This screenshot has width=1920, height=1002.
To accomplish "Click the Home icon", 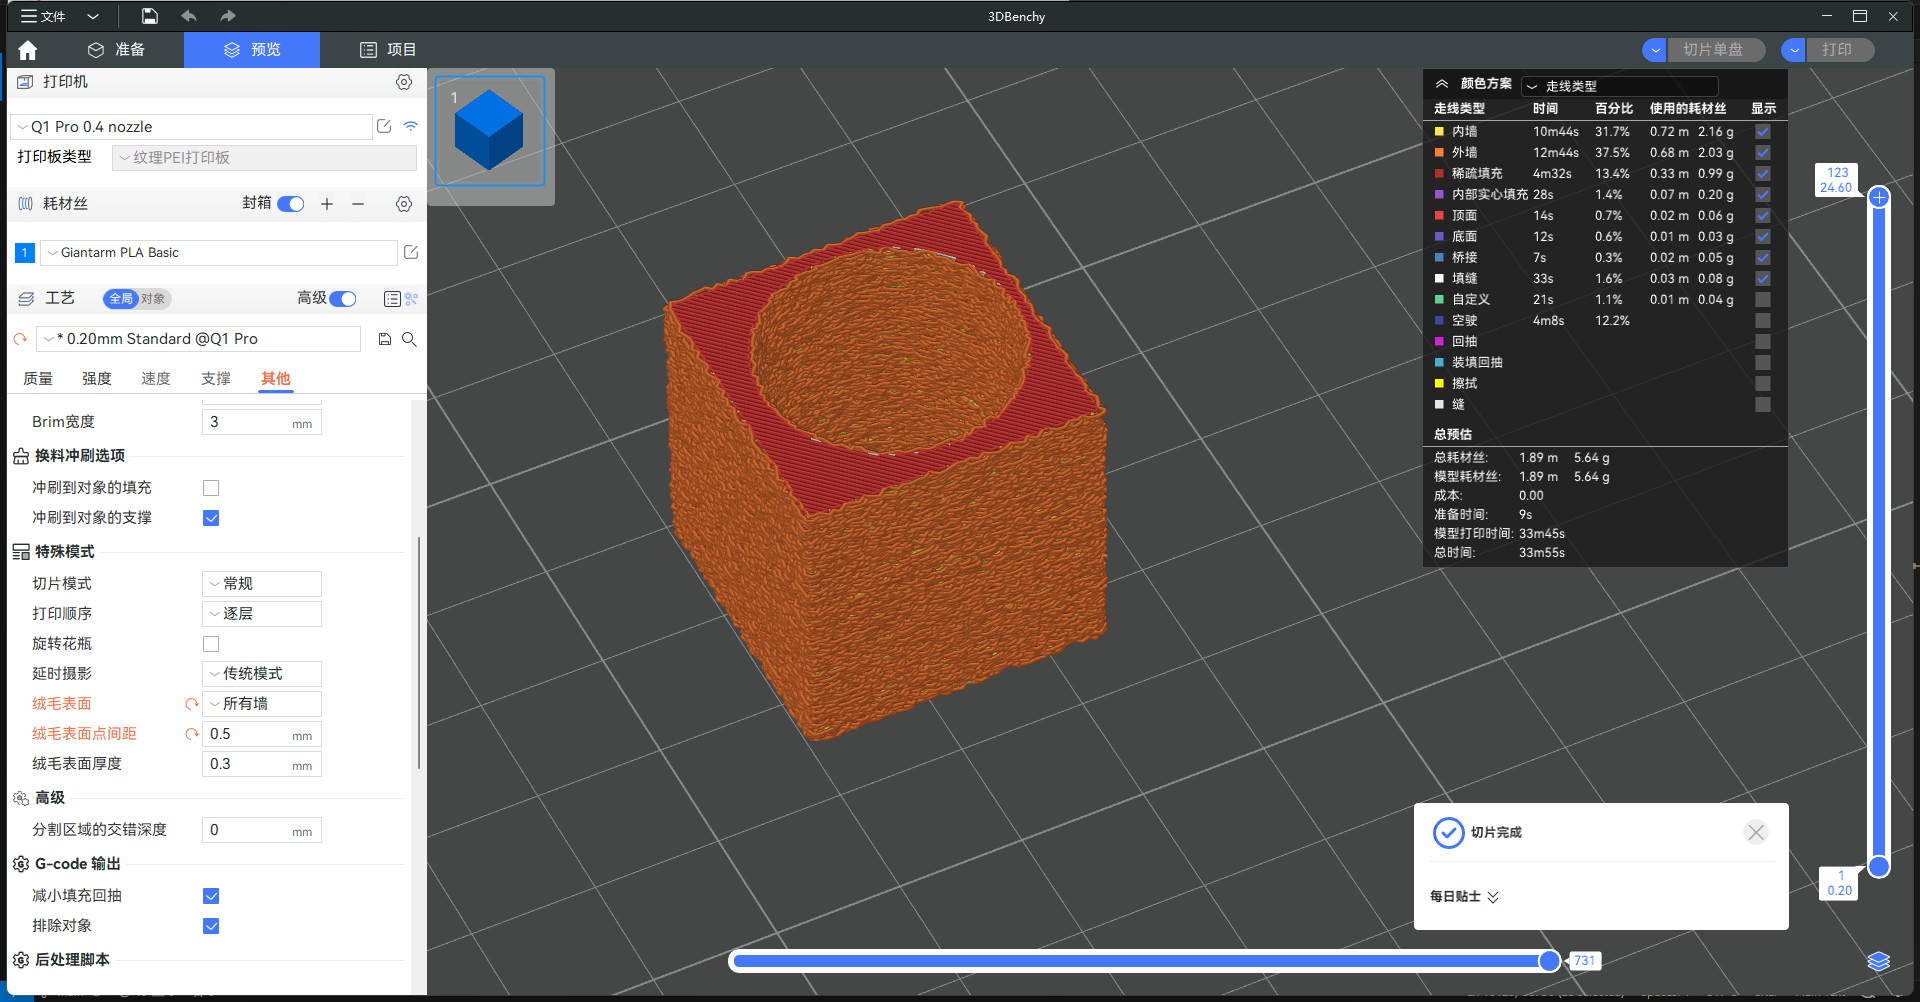I will (x=28, y=50).
